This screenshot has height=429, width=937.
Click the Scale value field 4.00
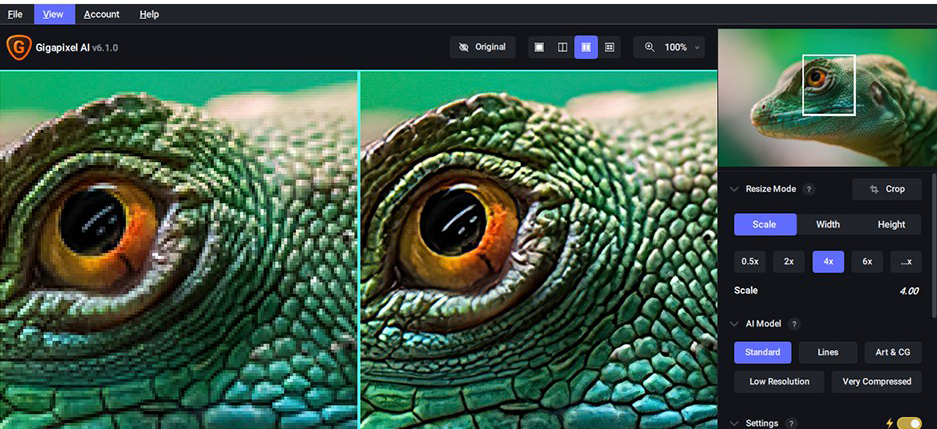pos(909,291)
